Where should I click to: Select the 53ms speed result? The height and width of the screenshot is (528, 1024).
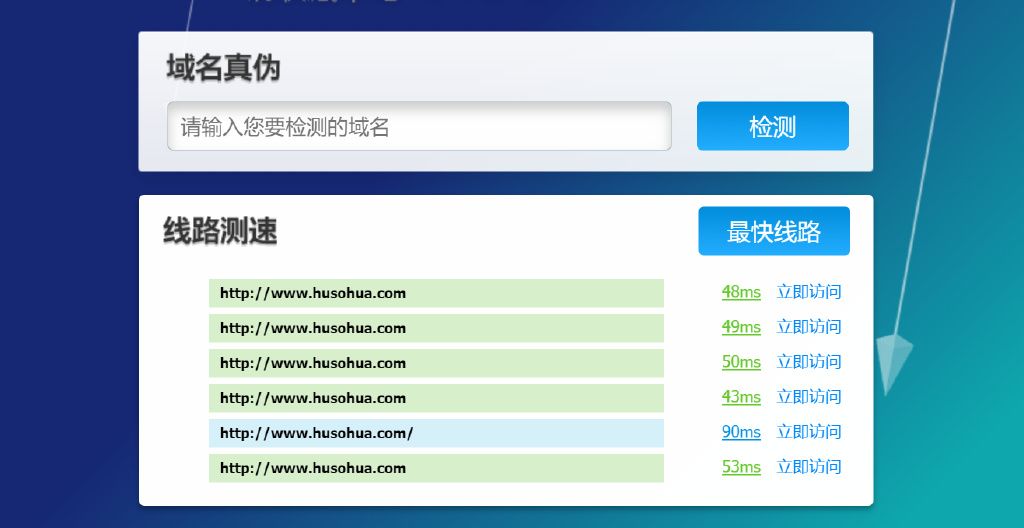[741, 467]
